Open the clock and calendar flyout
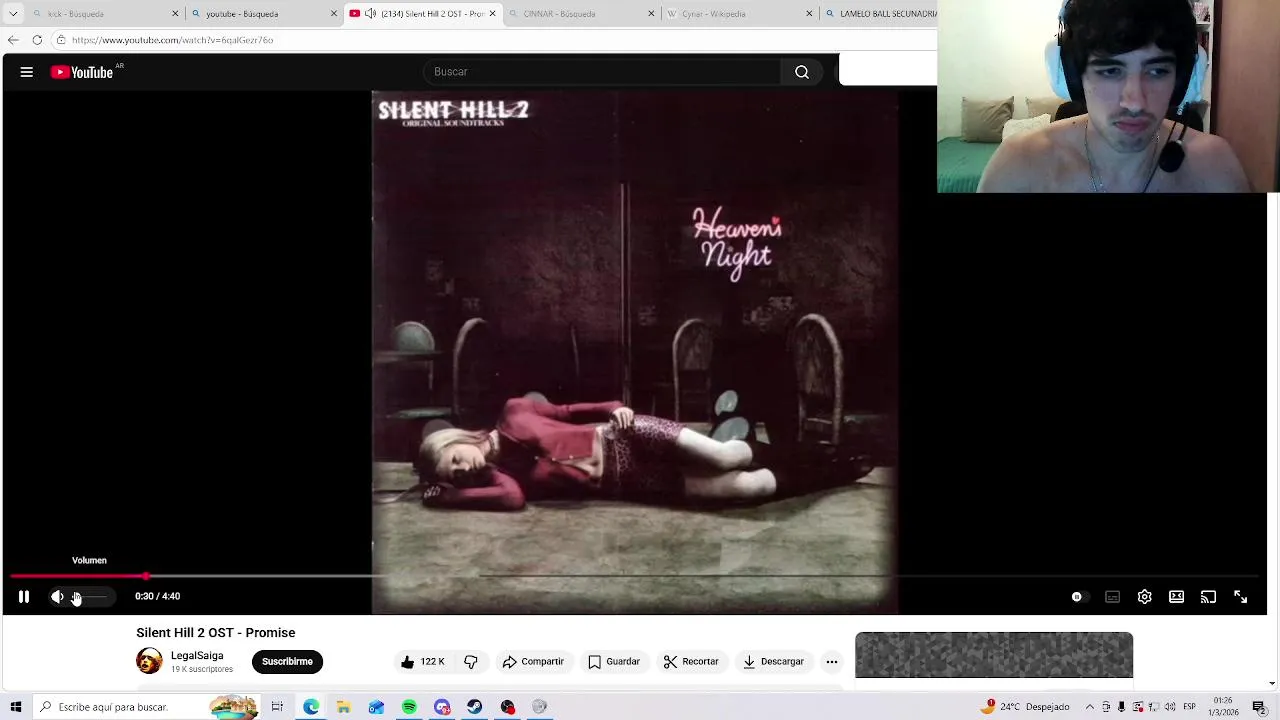This screenshot has width=1280, height=720. click(x=1224, y=707)
